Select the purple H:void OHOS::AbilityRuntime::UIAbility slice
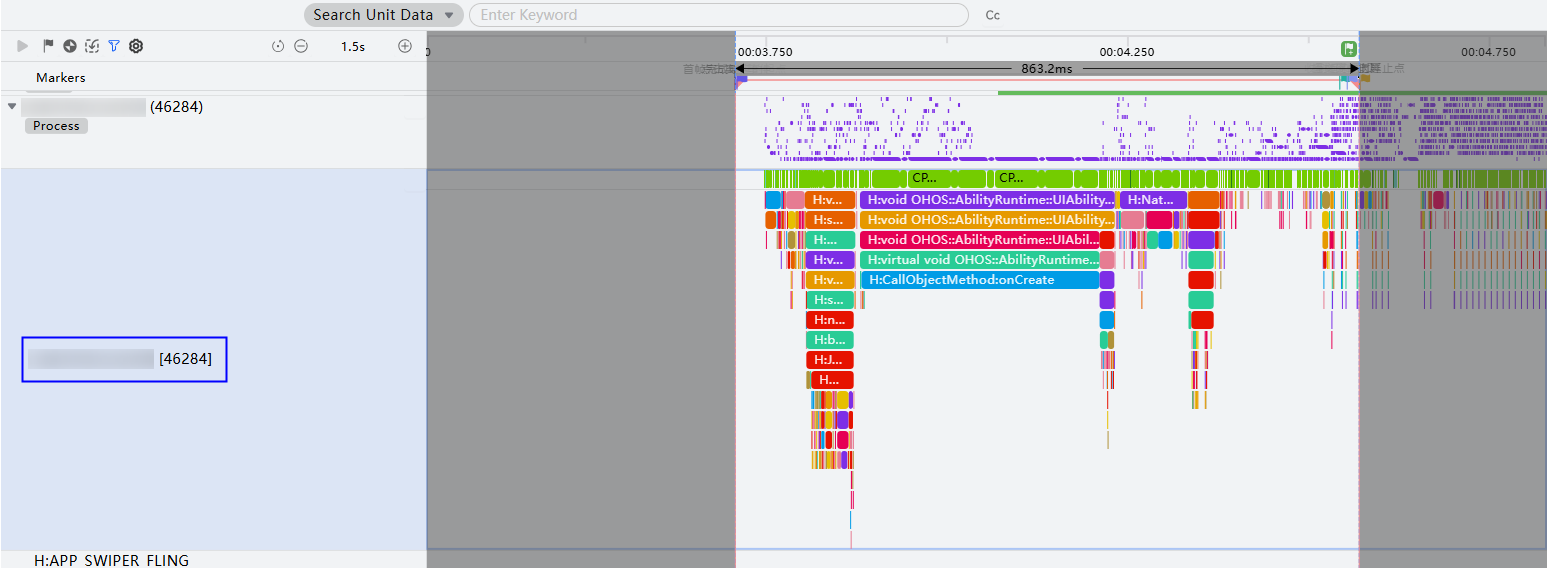The width and height of the screenshot is (1547, 568). pyautogui.click(x=987, y=200)
